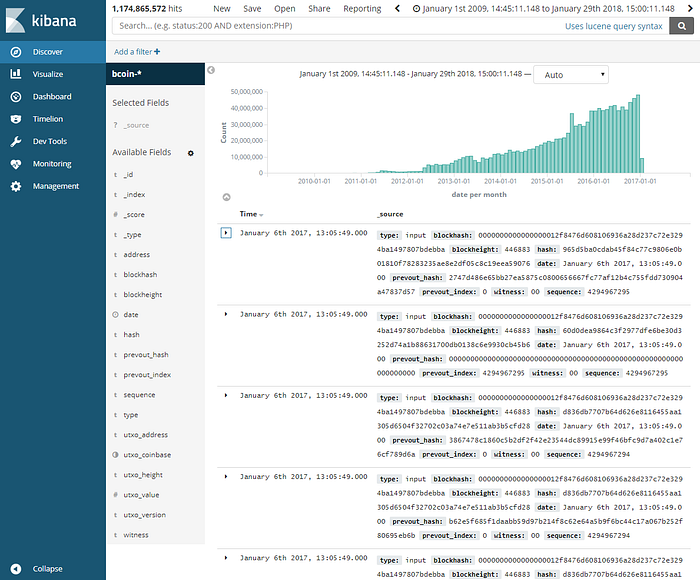700x580 pixels.
Task: Collapse the field sidebar with left arrow
Action: click(211, 70)
